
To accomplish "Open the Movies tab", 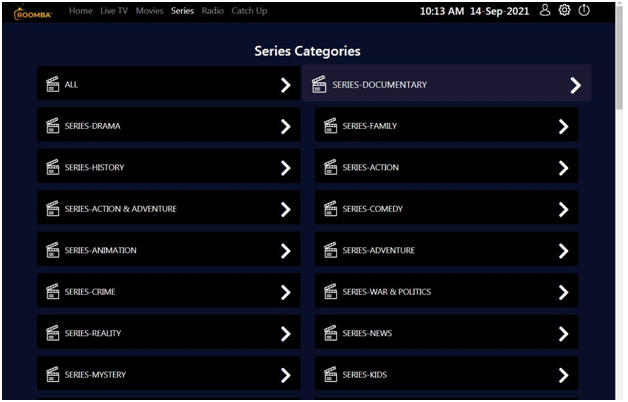I will pos(149,11).
